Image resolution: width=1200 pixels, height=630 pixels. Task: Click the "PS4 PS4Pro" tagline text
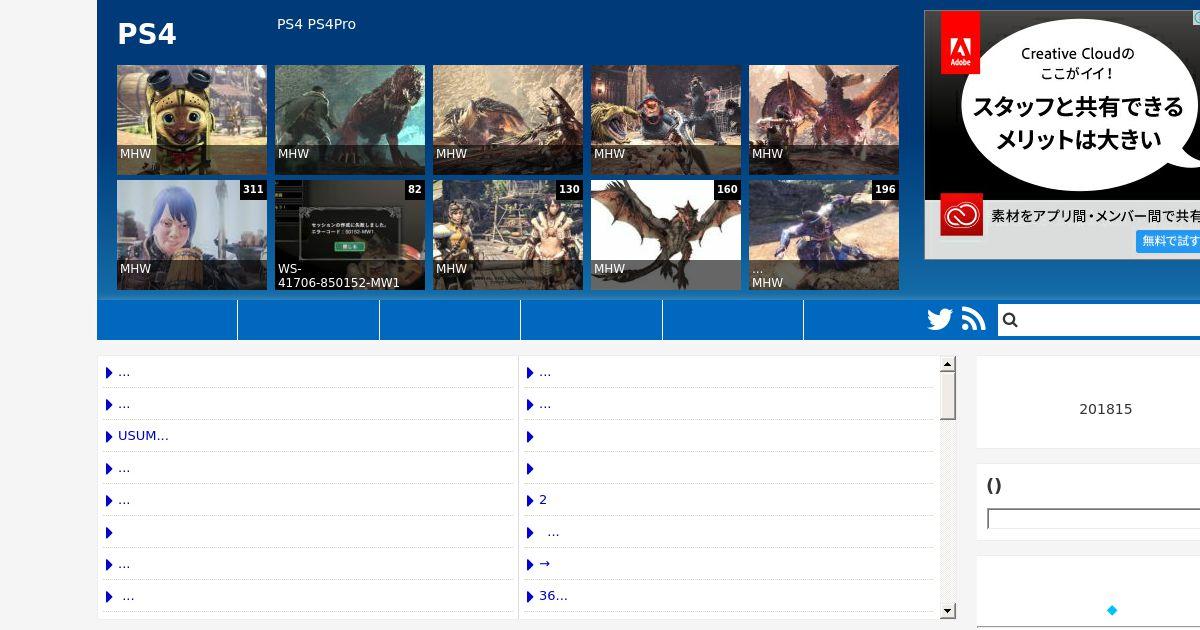click(x=316, y=24)
